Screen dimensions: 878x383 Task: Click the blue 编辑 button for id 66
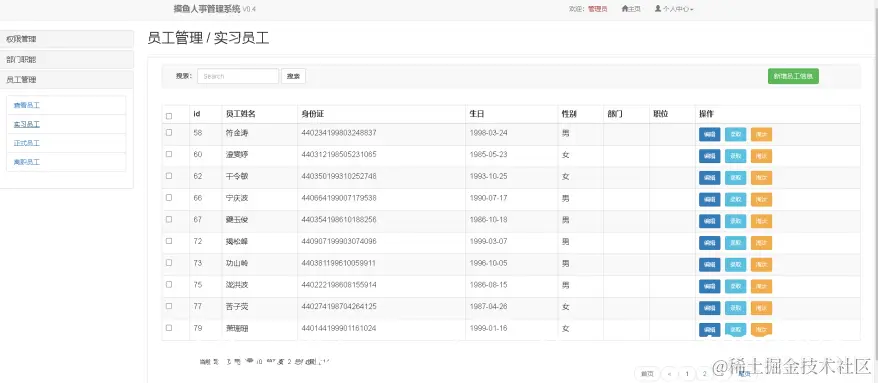pos(709,199)
